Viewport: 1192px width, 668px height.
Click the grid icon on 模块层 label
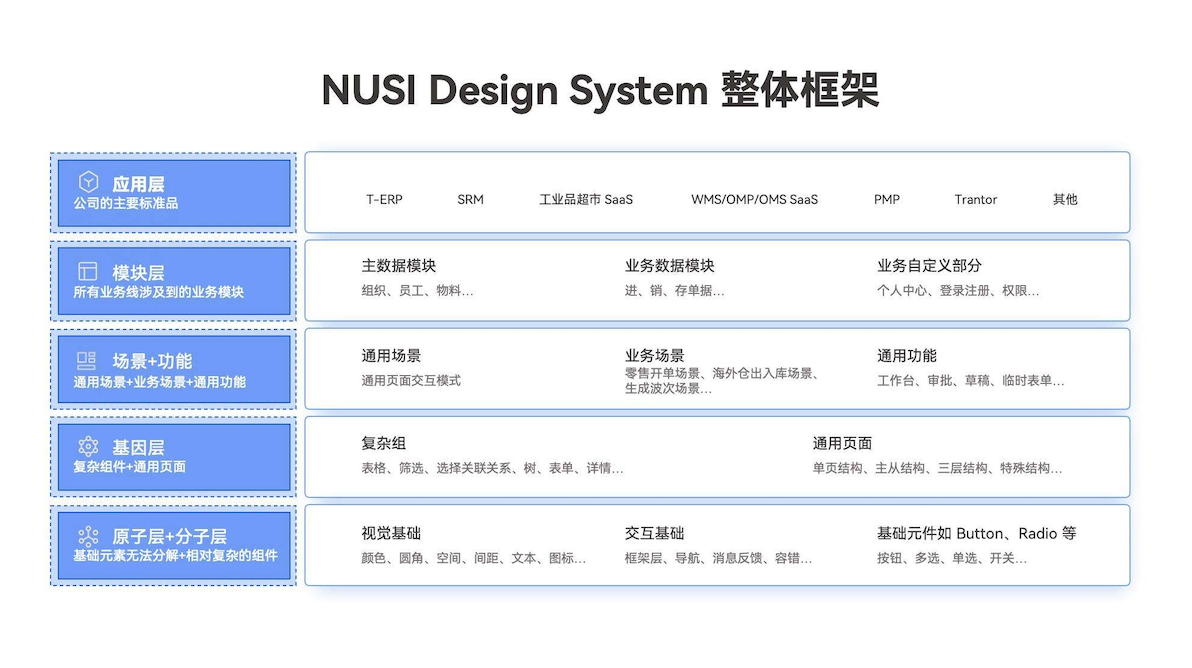pos(88,271)
